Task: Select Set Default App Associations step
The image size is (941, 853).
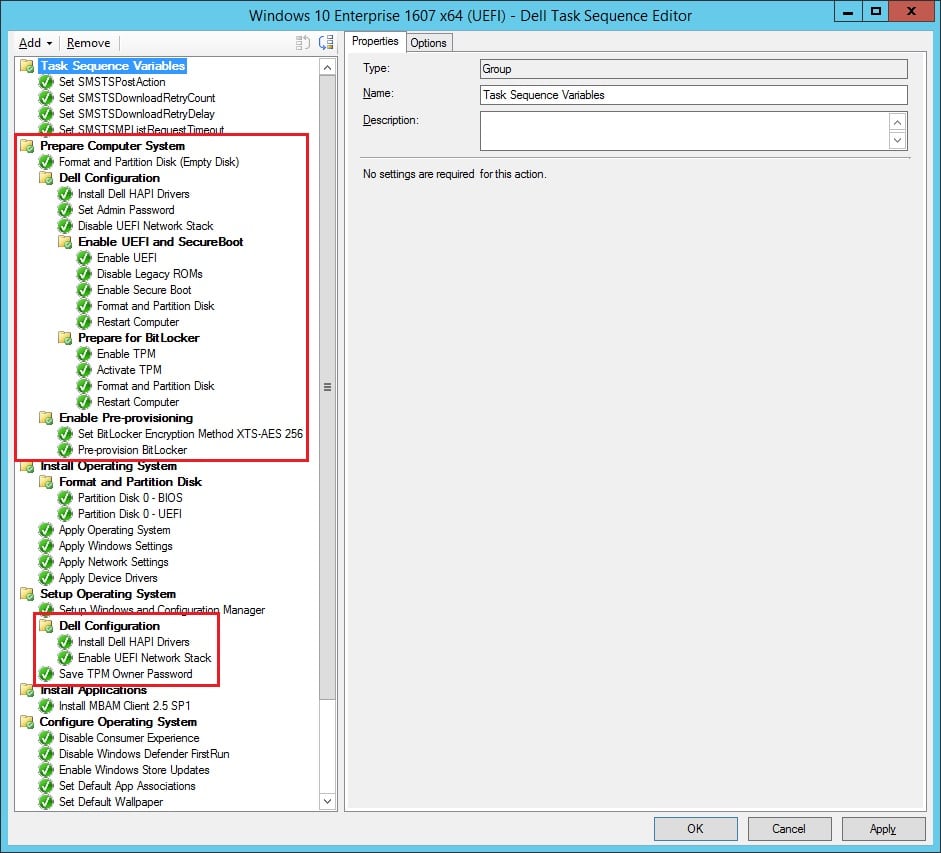Action: point(127,786)
